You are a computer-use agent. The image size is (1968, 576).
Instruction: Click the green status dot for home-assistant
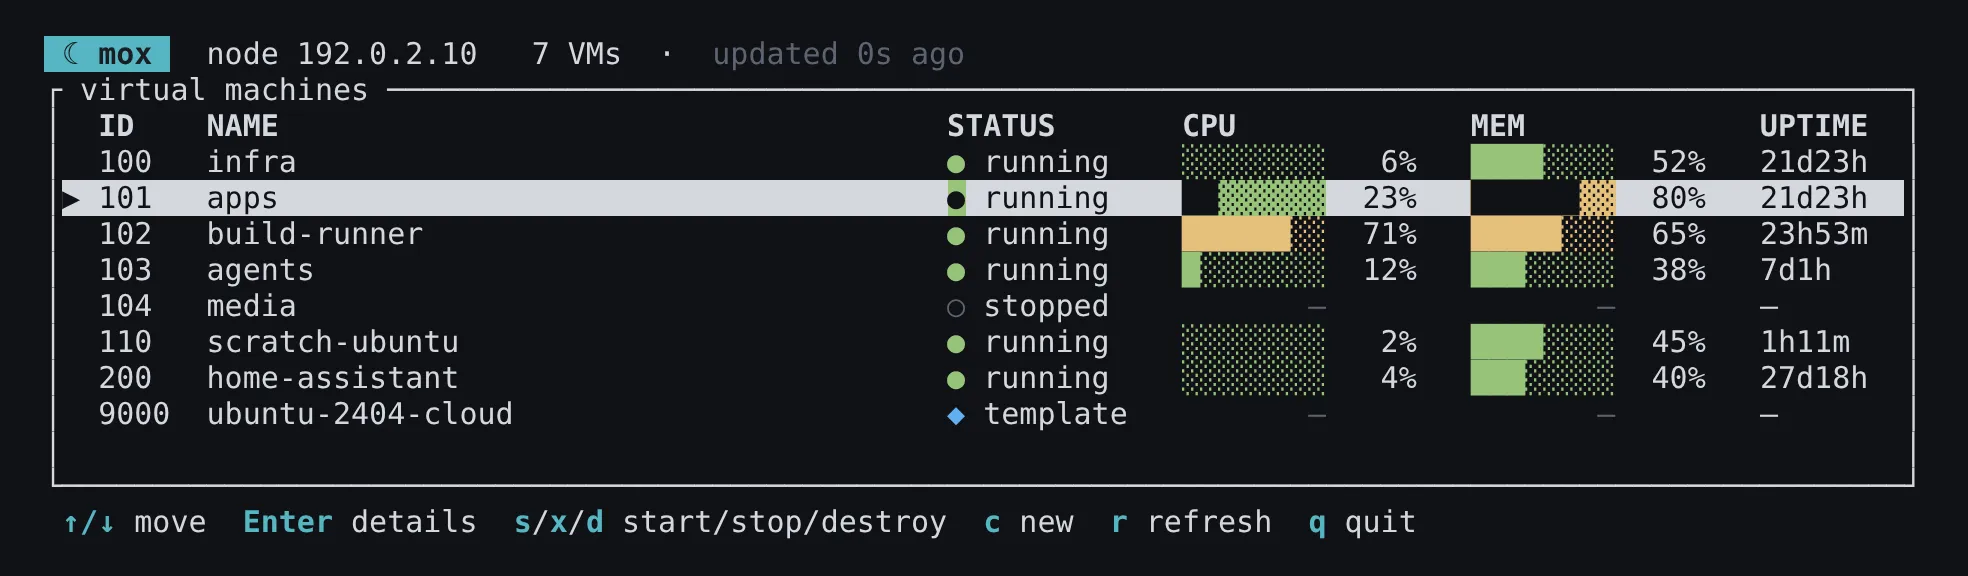pyautogui.click(x=956, y=379)
